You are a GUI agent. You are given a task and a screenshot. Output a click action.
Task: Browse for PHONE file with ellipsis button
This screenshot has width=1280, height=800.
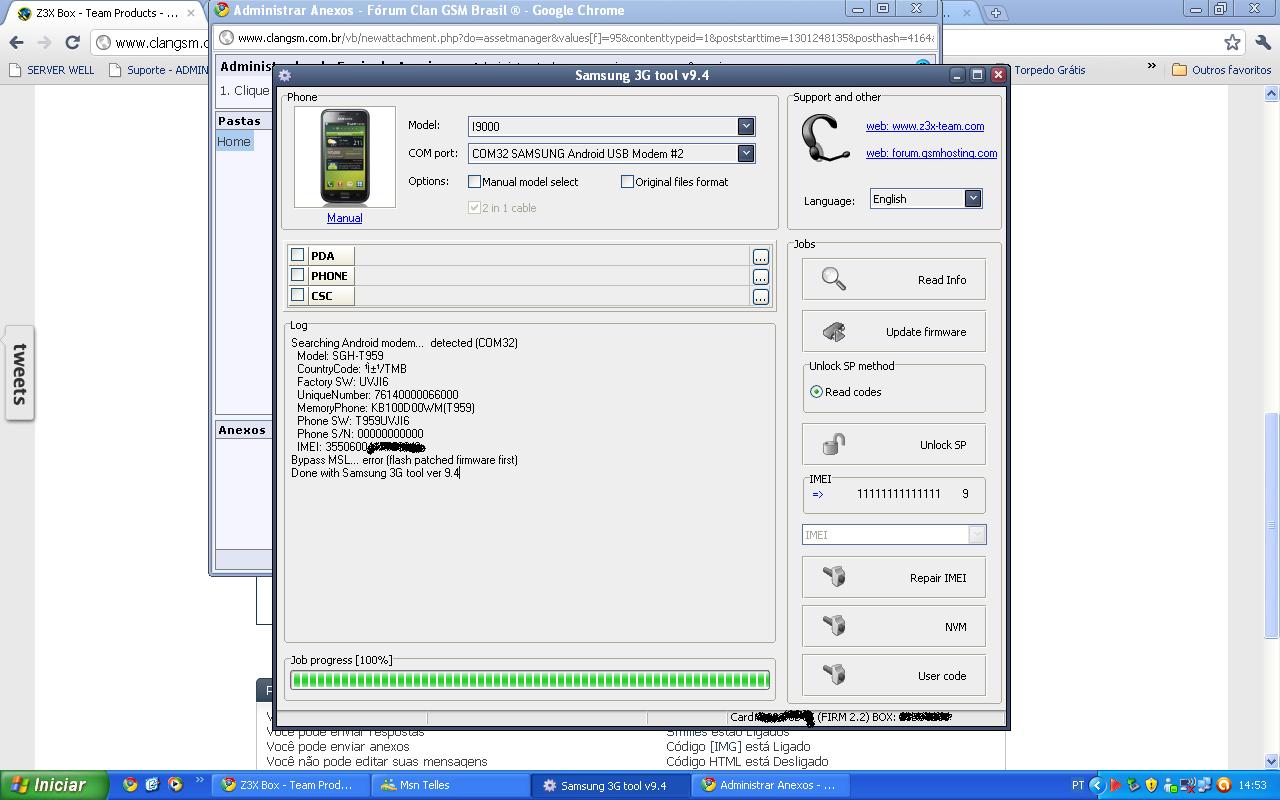(761, 277)
